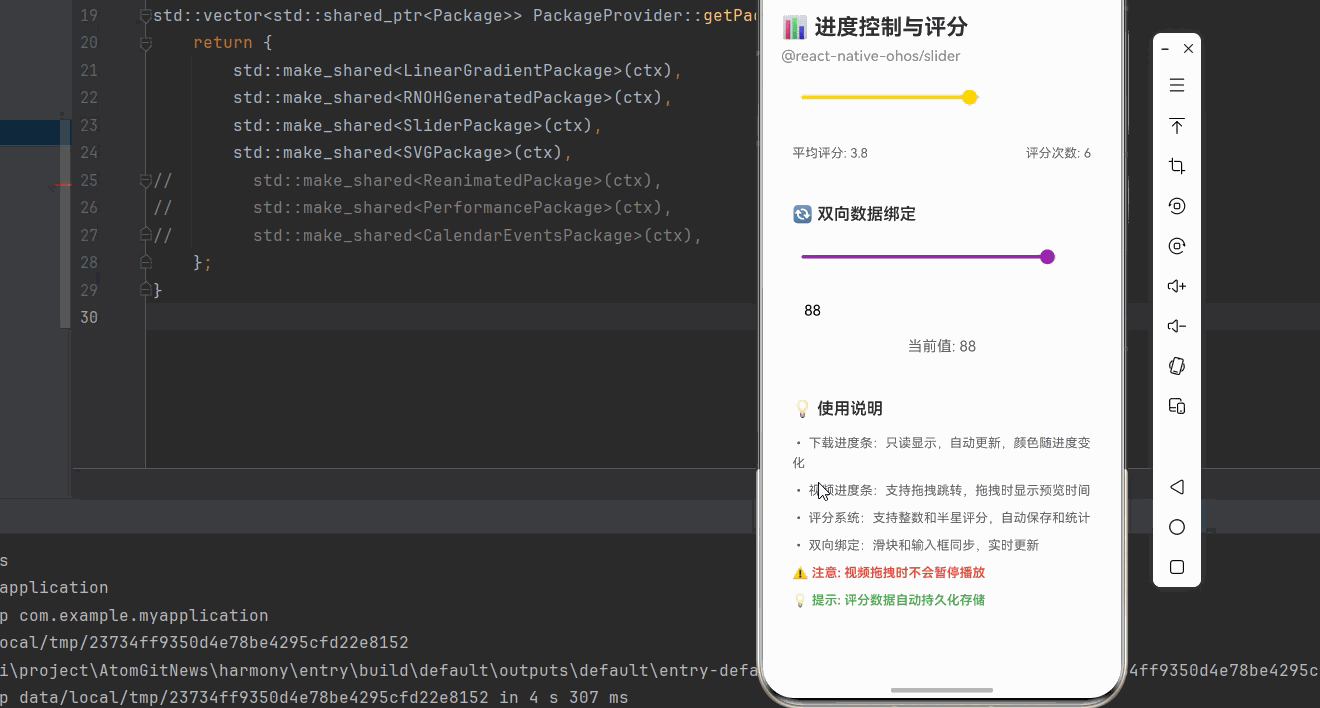1320x708 pixels.
Task: Click line number 23 in gutter
Action: pyautogui.click(x=89, y=125)
